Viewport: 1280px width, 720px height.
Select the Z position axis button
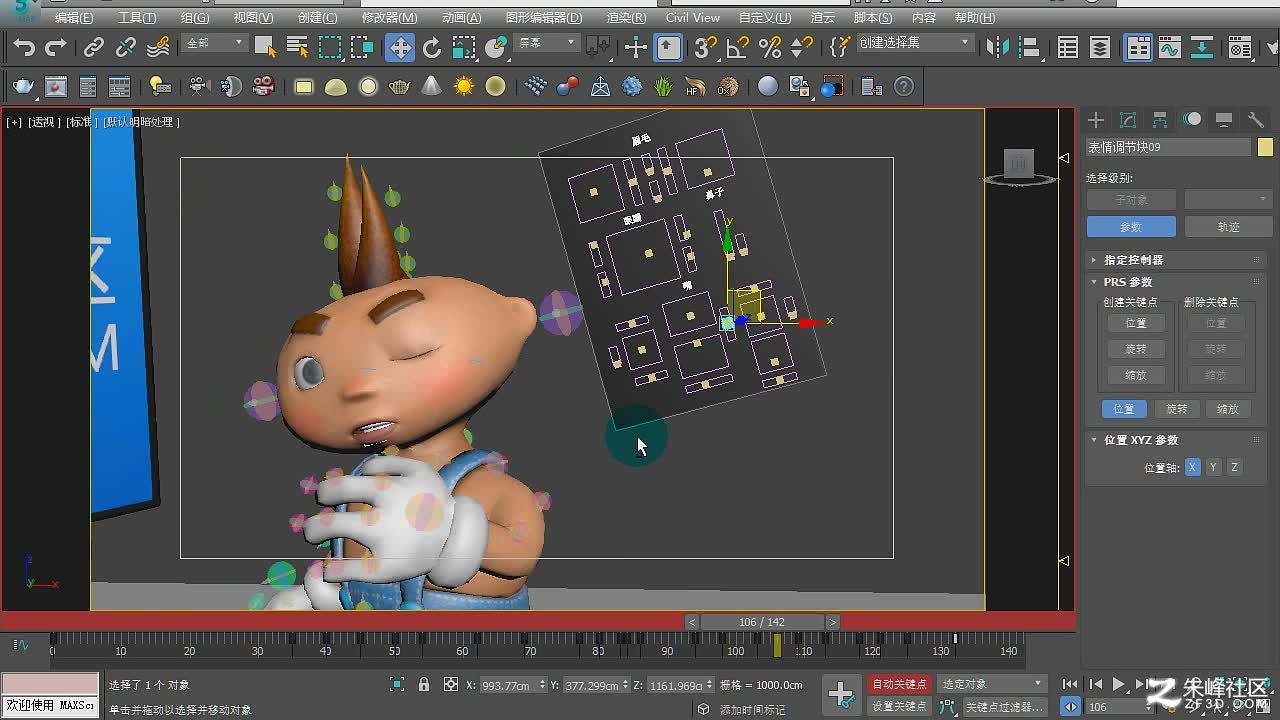click(1234, 467)
